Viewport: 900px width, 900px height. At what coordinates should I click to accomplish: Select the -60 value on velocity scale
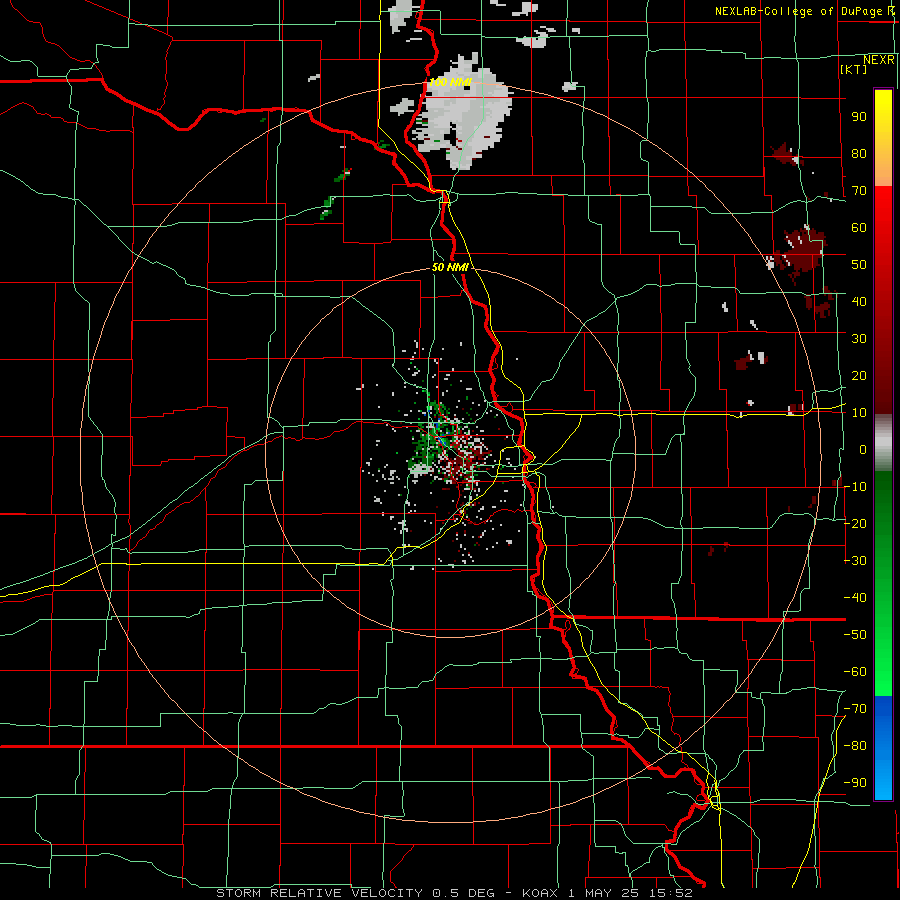855,672
